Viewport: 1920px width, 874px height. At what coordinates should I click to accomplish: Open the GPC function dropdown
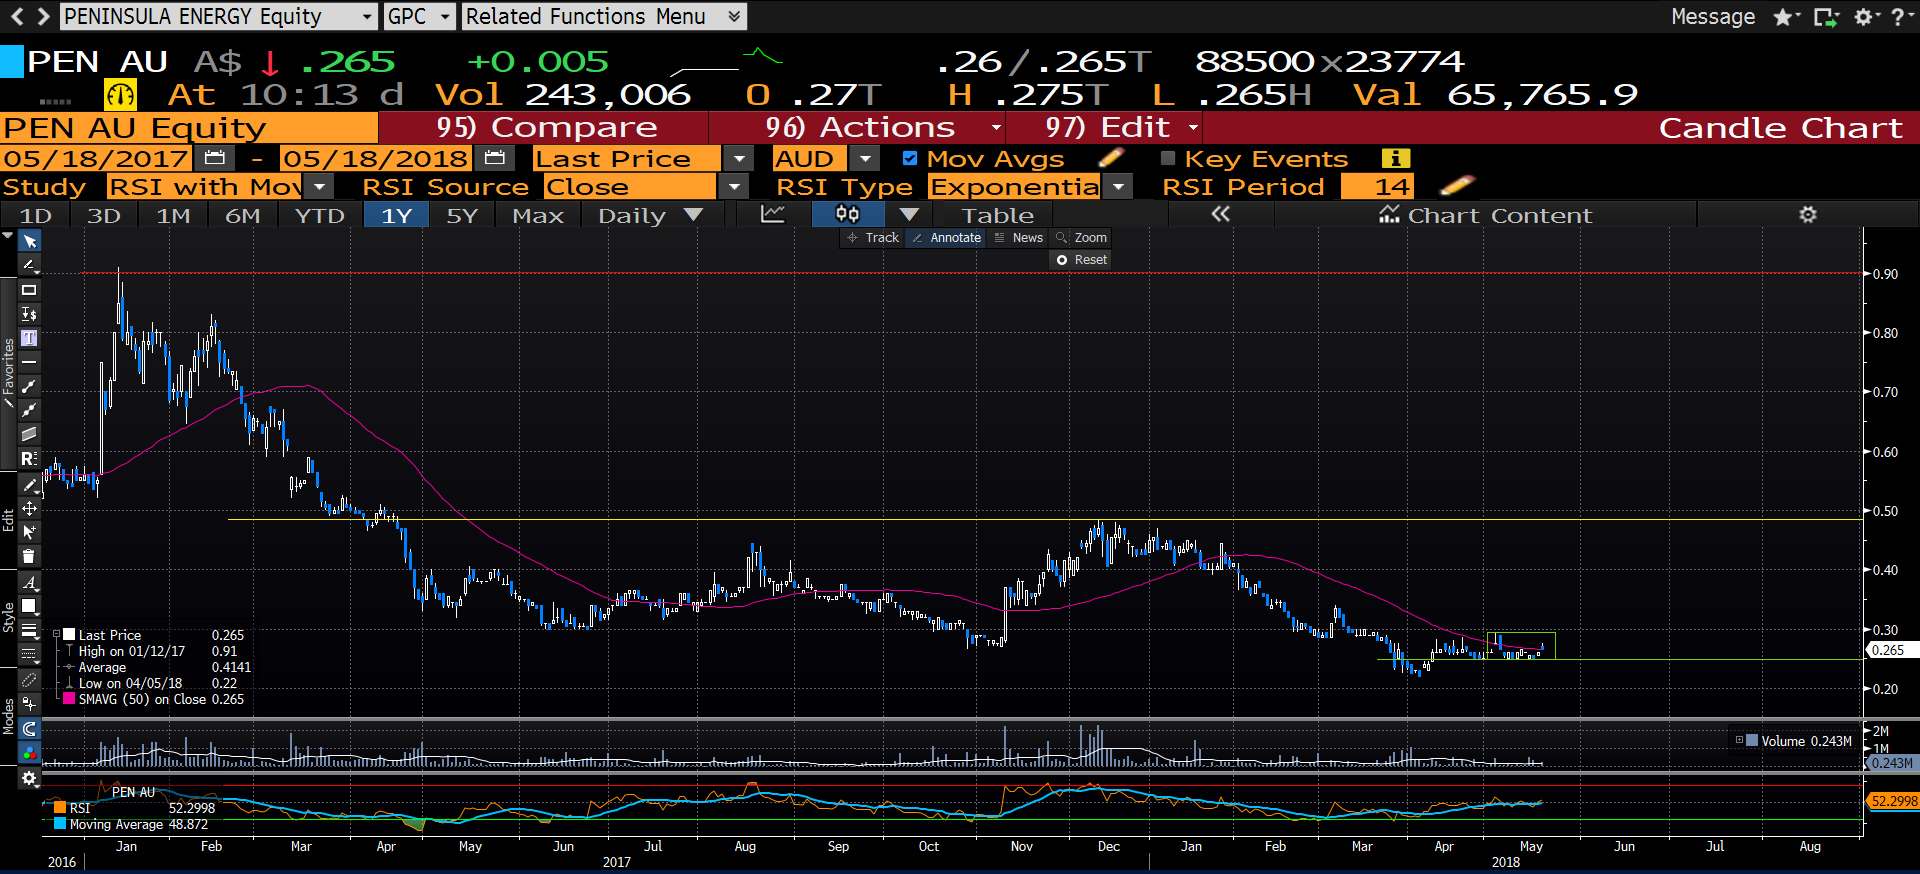coord(444,17)
